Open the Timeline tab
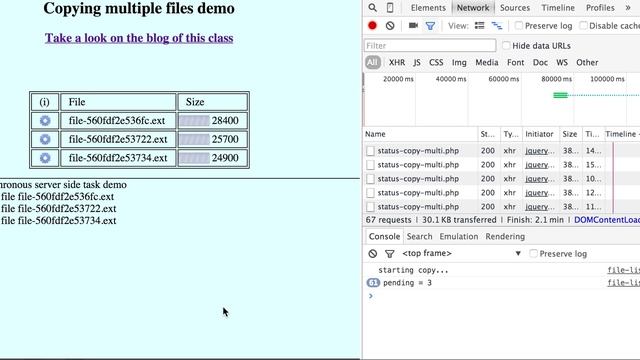Screen dimensions: 640x360 pyautogui.click(x=558, y=8)
